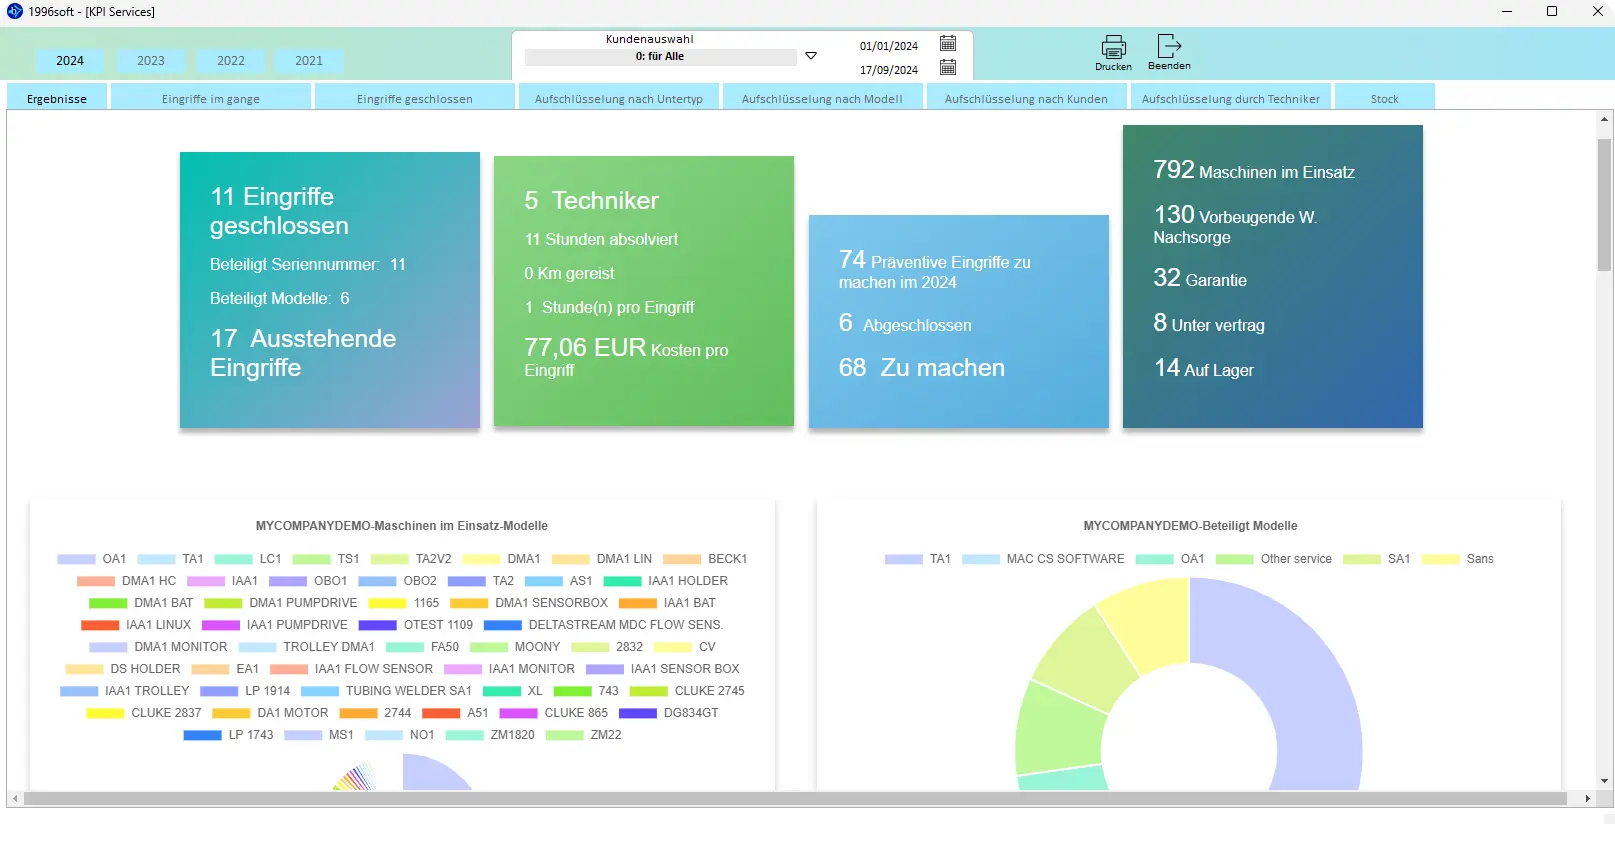Toggle DELTASTREAM MDC FLOW SENS. legend swatch
This screenshot has width=1615, height=854.
[x=502, y=625]
